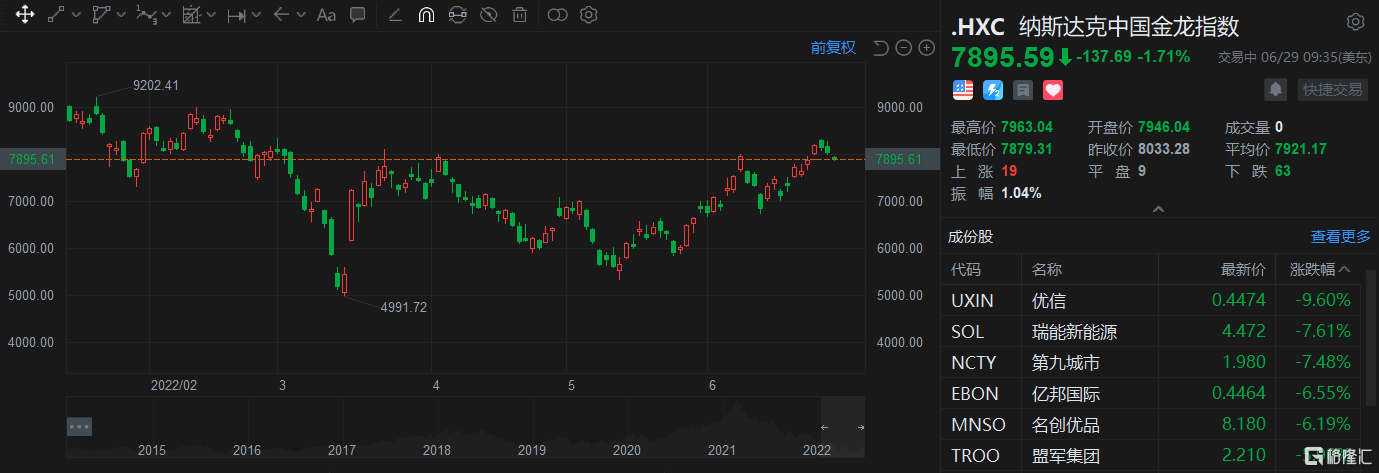The image size is (1379, 473).
Task: Toggle the heart favorite icon
Action: 1052,89
